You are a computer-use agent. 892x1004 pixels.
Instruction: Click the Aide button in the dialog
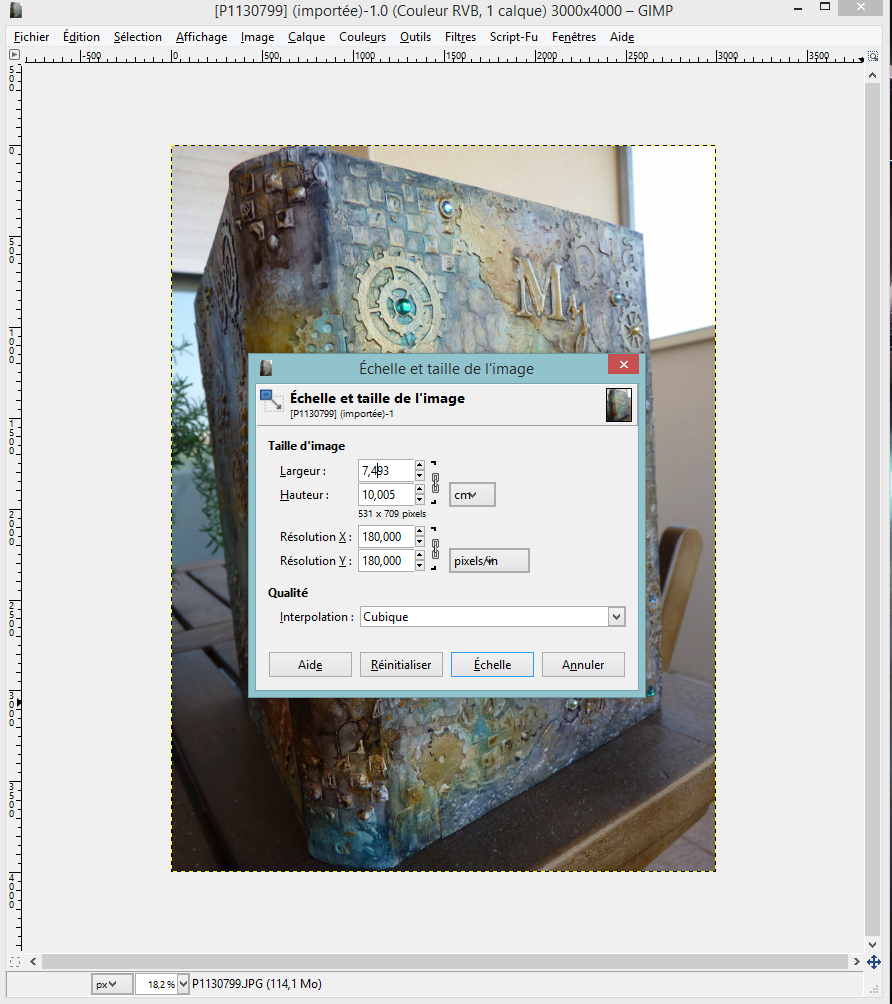[x=310, y=665]
